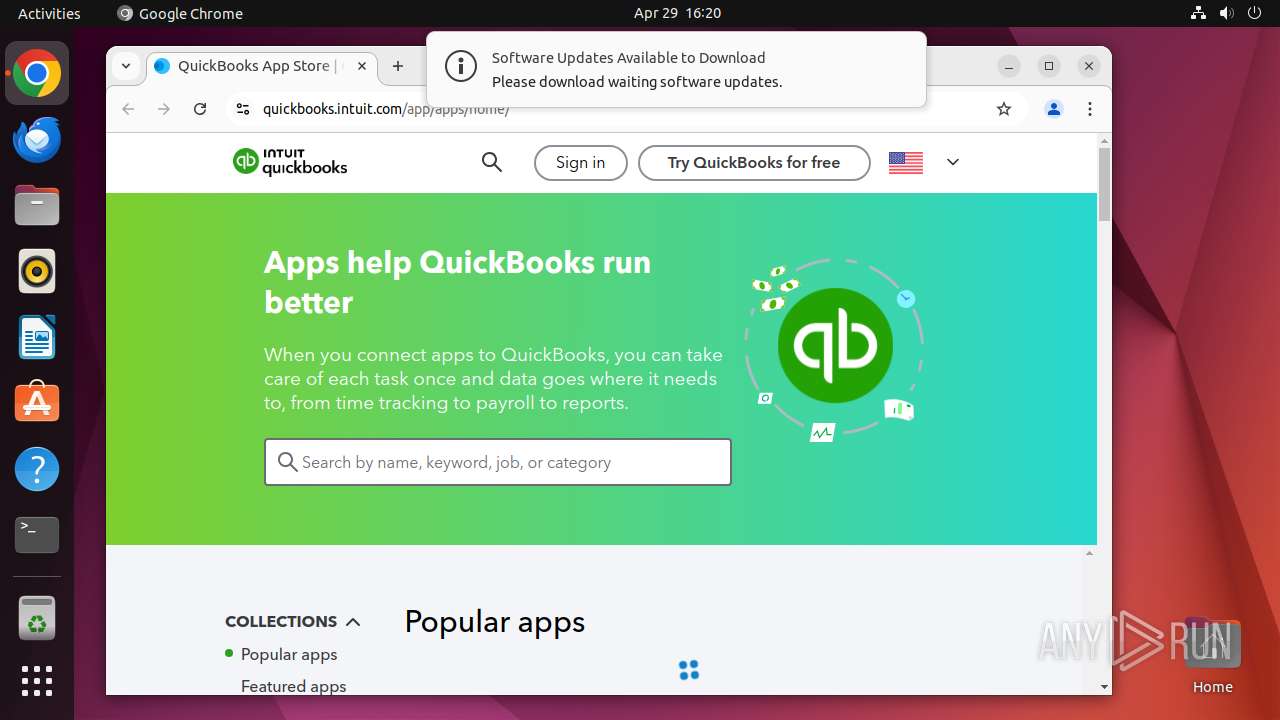Open the search magnifier in header
Viewport: 1280px width, 720px height.
(x=491, y=162)
